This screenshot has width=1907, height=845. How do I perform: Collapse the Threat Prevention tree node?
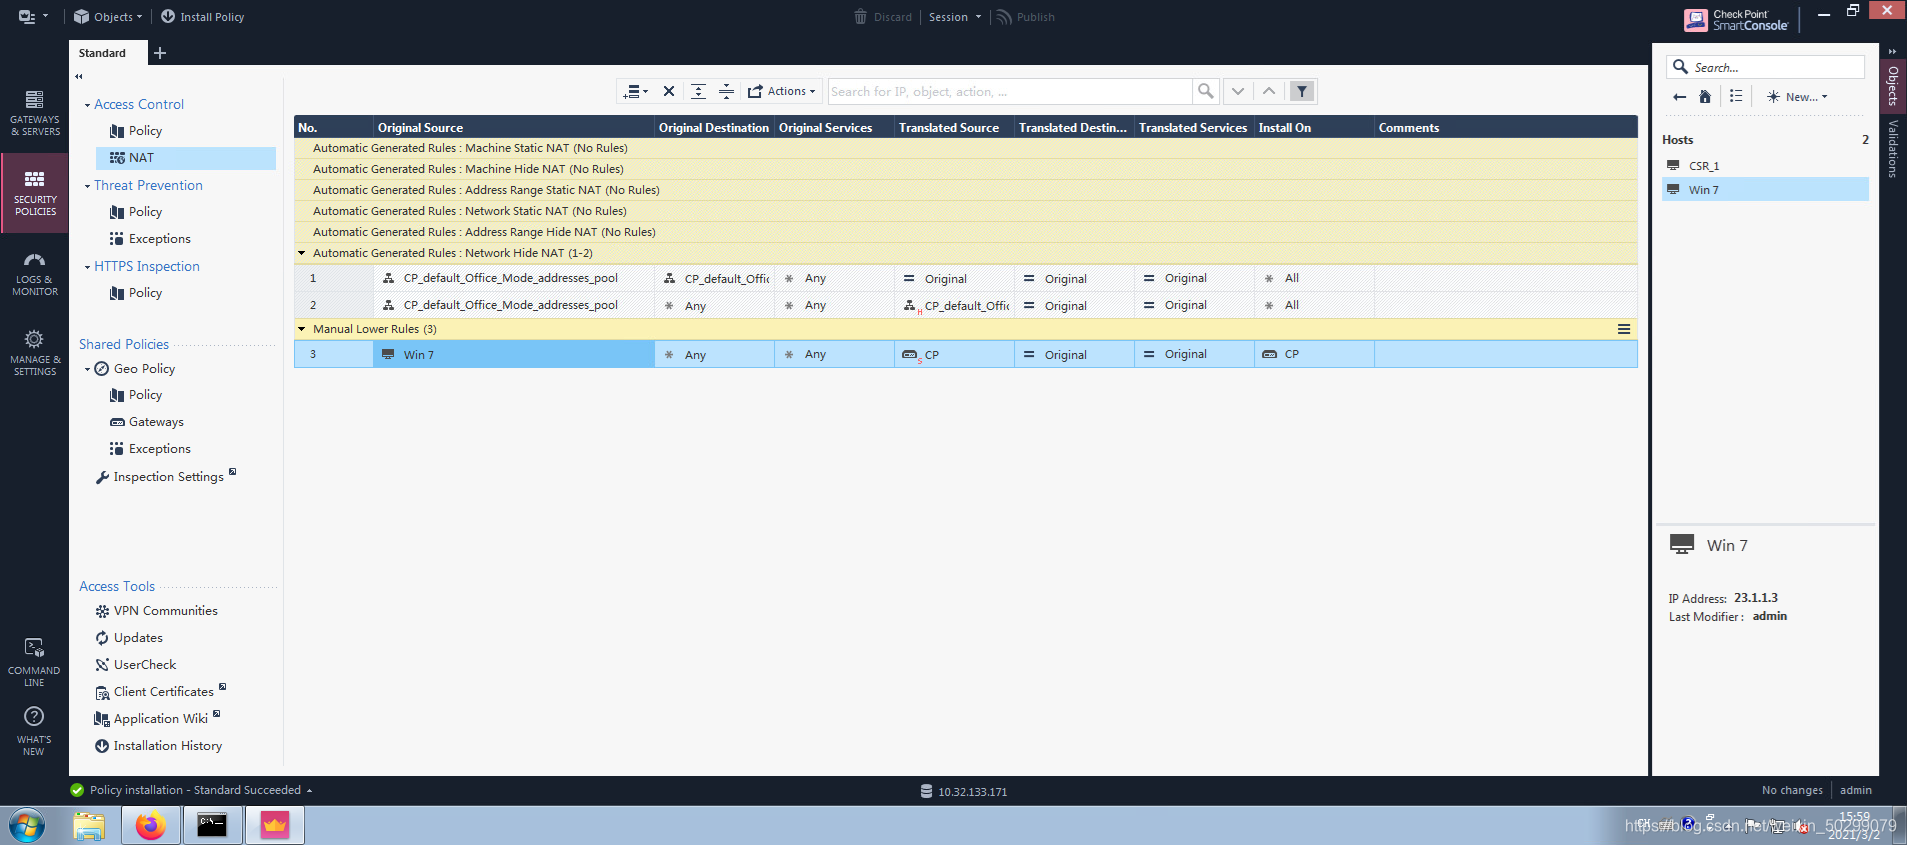[87, 186]
